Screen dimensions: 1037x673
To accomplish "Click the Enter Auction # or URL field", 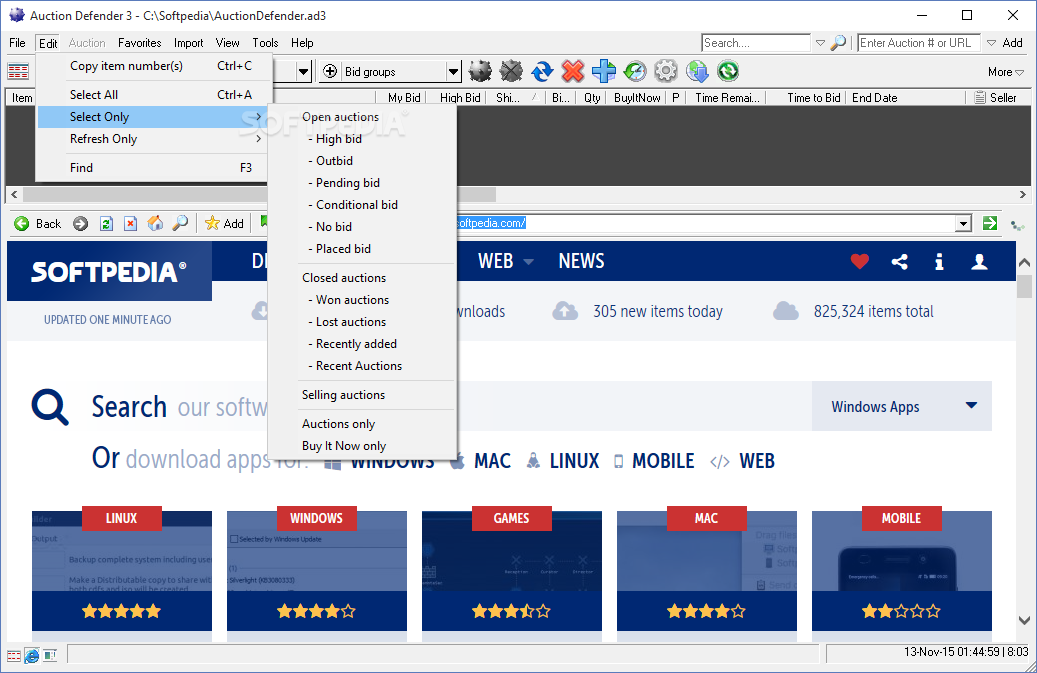I will point(919,43).
